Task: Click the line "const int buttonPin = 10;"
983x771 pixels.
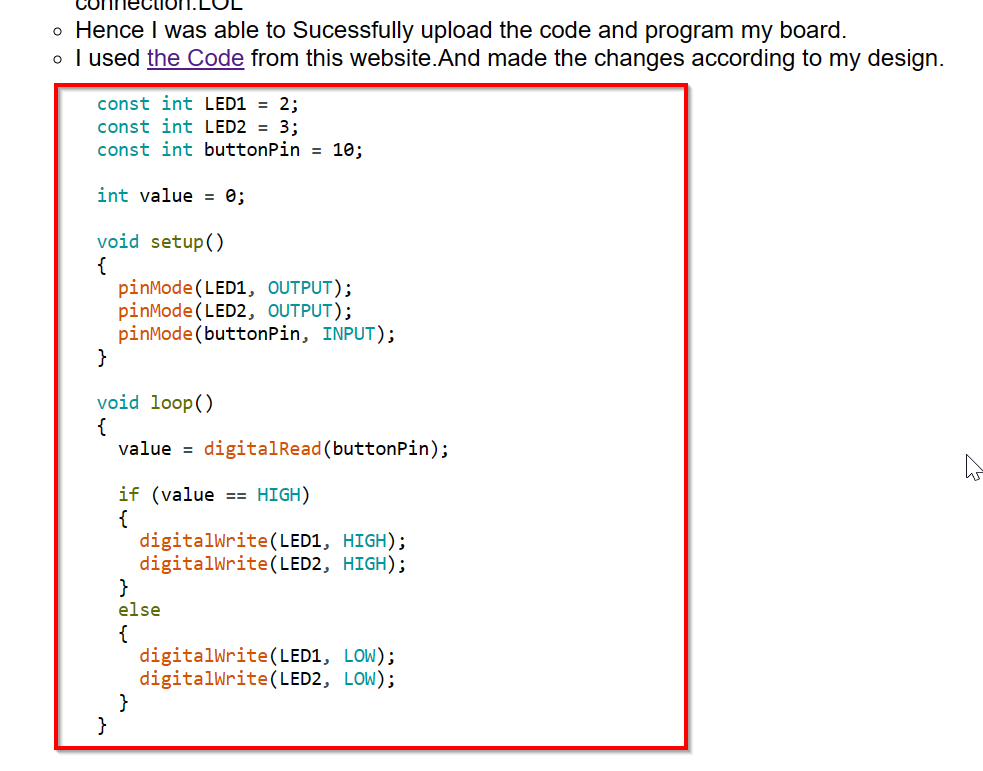Action: pos(230,150)
